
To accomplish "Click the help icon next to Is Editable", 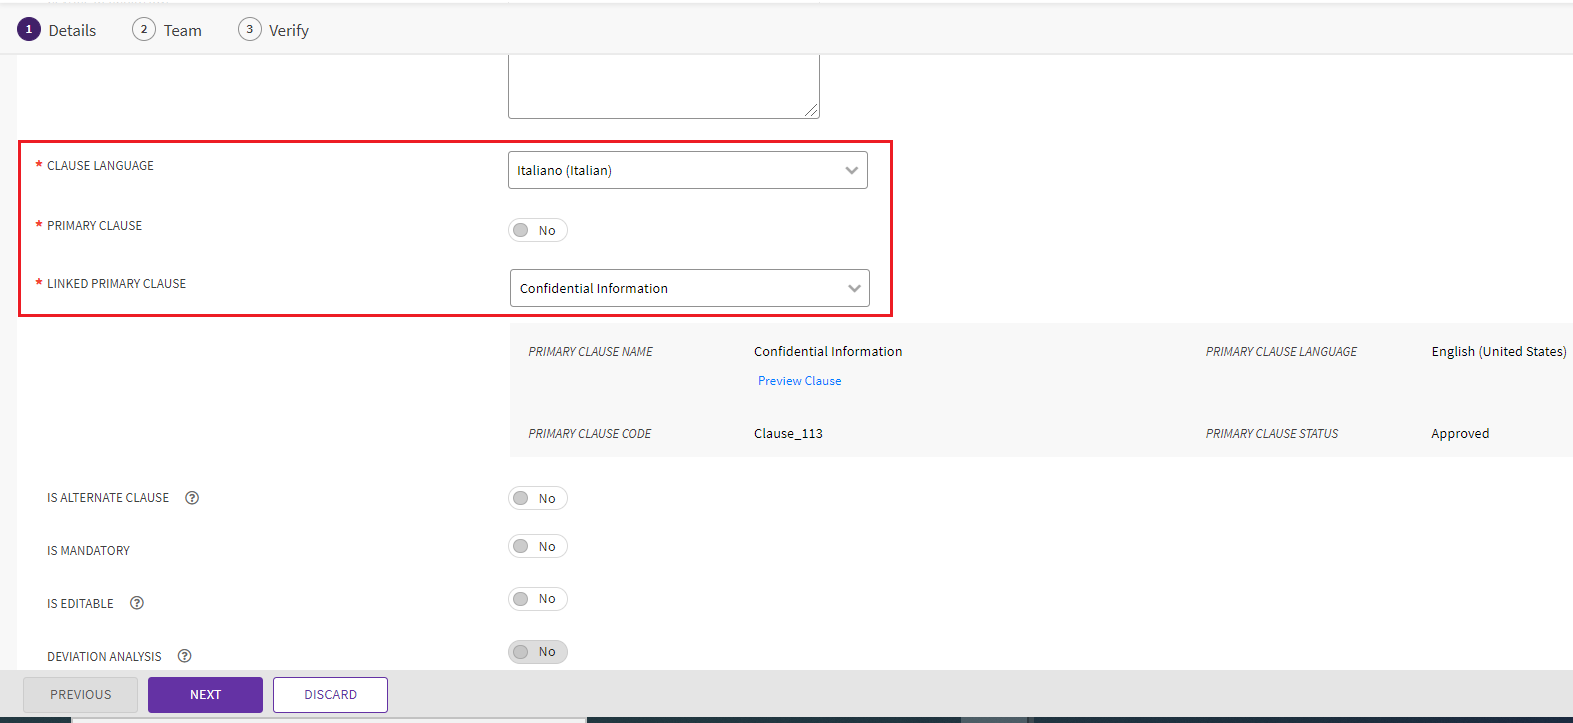I will 137,603.
